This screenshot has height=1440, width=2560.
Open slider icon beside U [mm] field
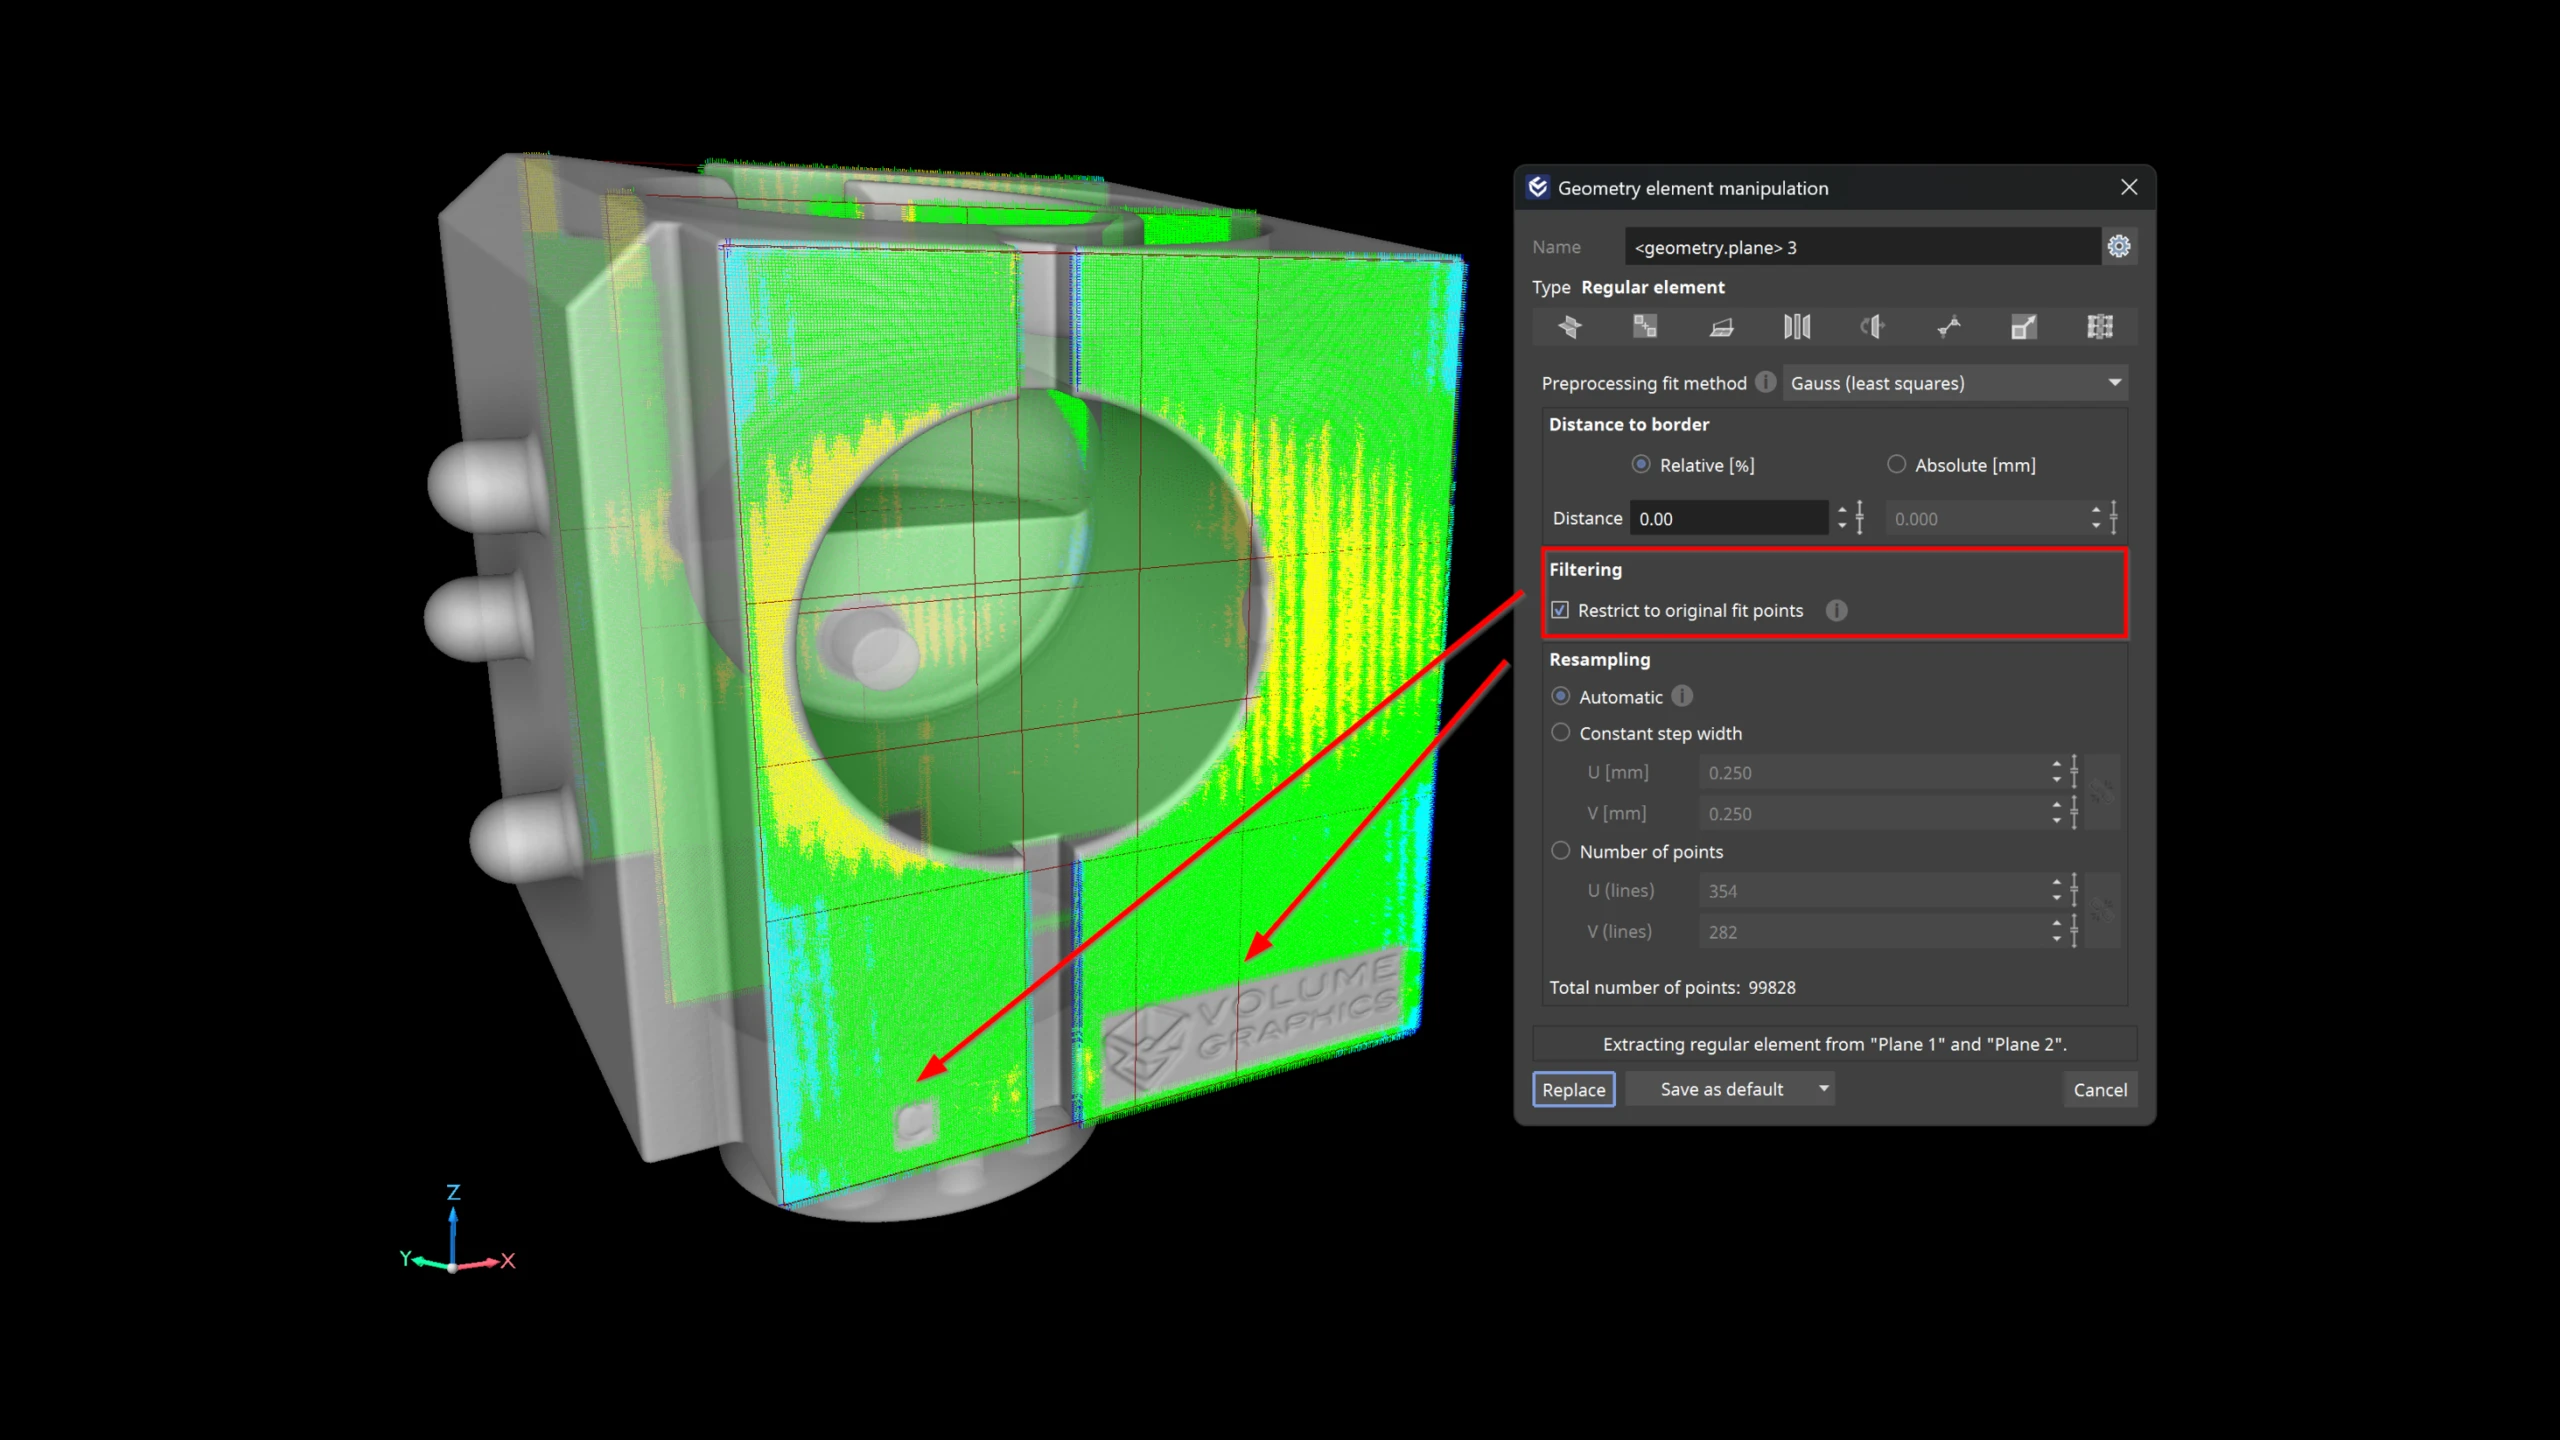click(x=2075, y=772)
